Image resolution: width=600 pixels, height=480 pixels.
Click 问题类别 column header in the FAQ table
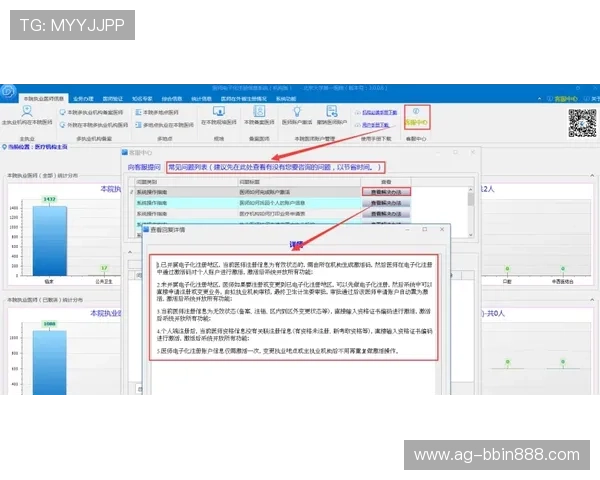point(186,182)
